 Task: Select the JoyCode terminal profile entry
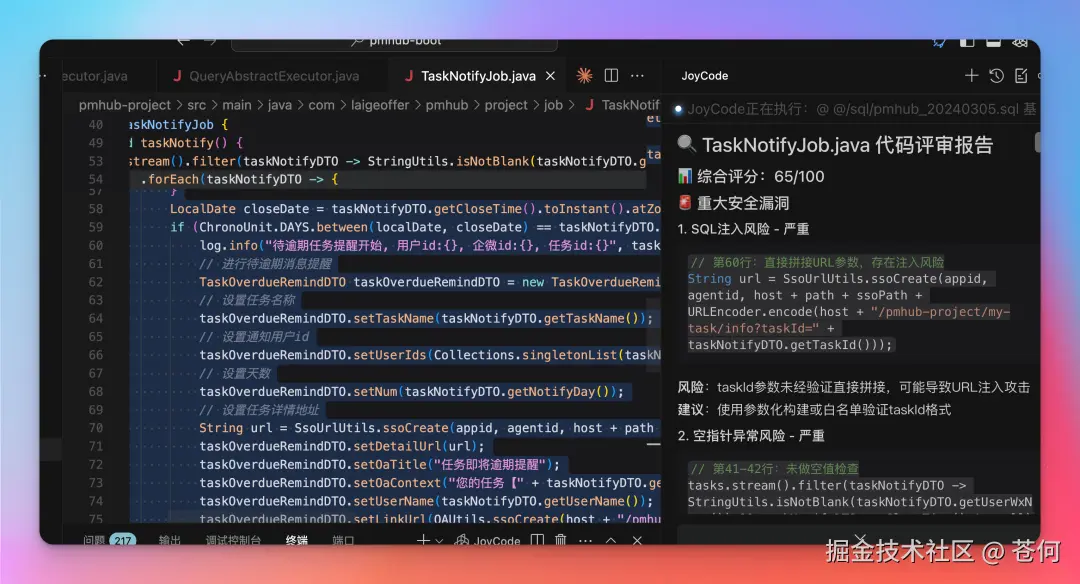tap(488, 541)
